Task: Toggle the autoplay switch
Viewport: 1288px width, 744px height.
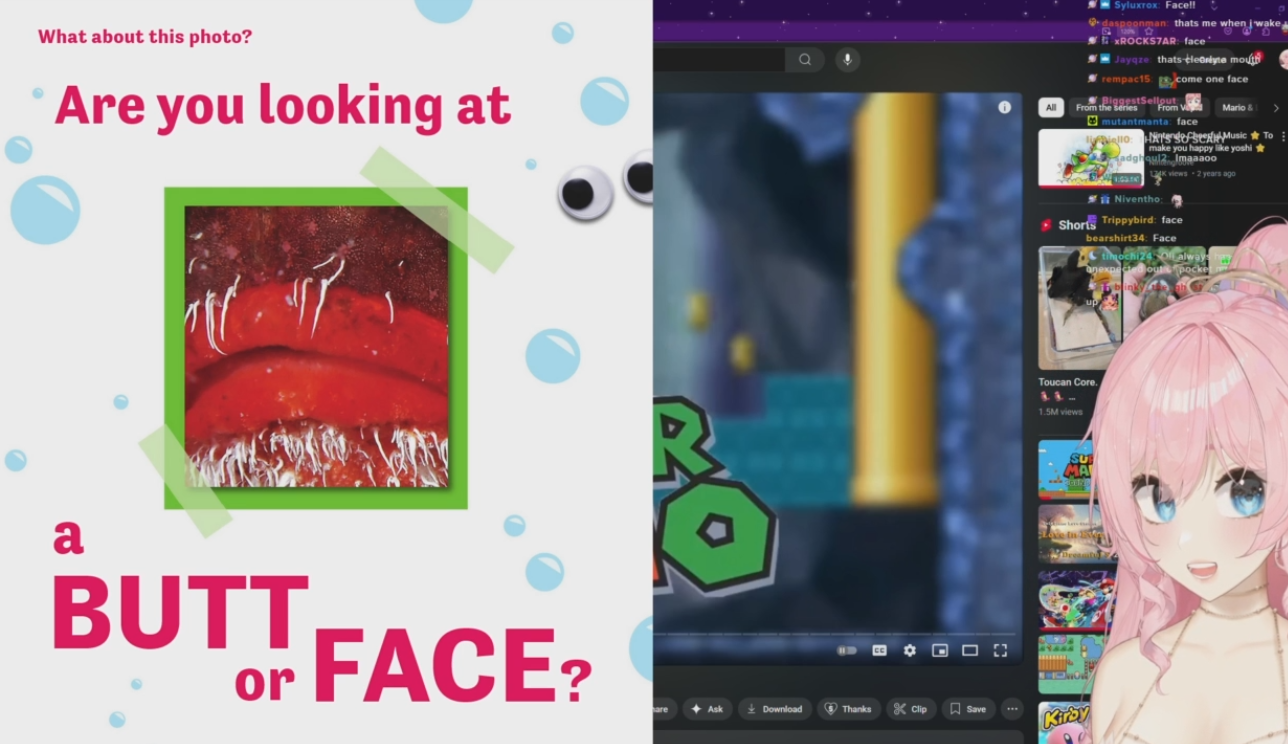Action: 847,650
